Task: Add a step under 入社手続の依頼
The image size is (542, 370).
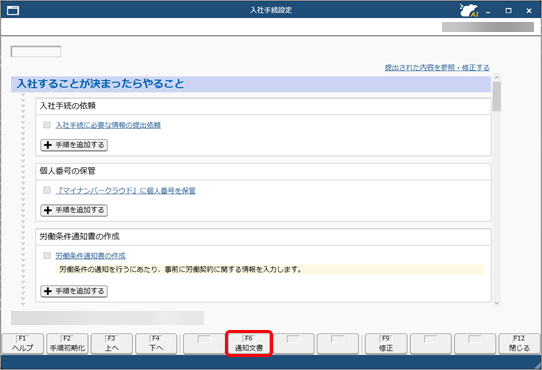Action: pyautogui.click(x=74, y=145)
